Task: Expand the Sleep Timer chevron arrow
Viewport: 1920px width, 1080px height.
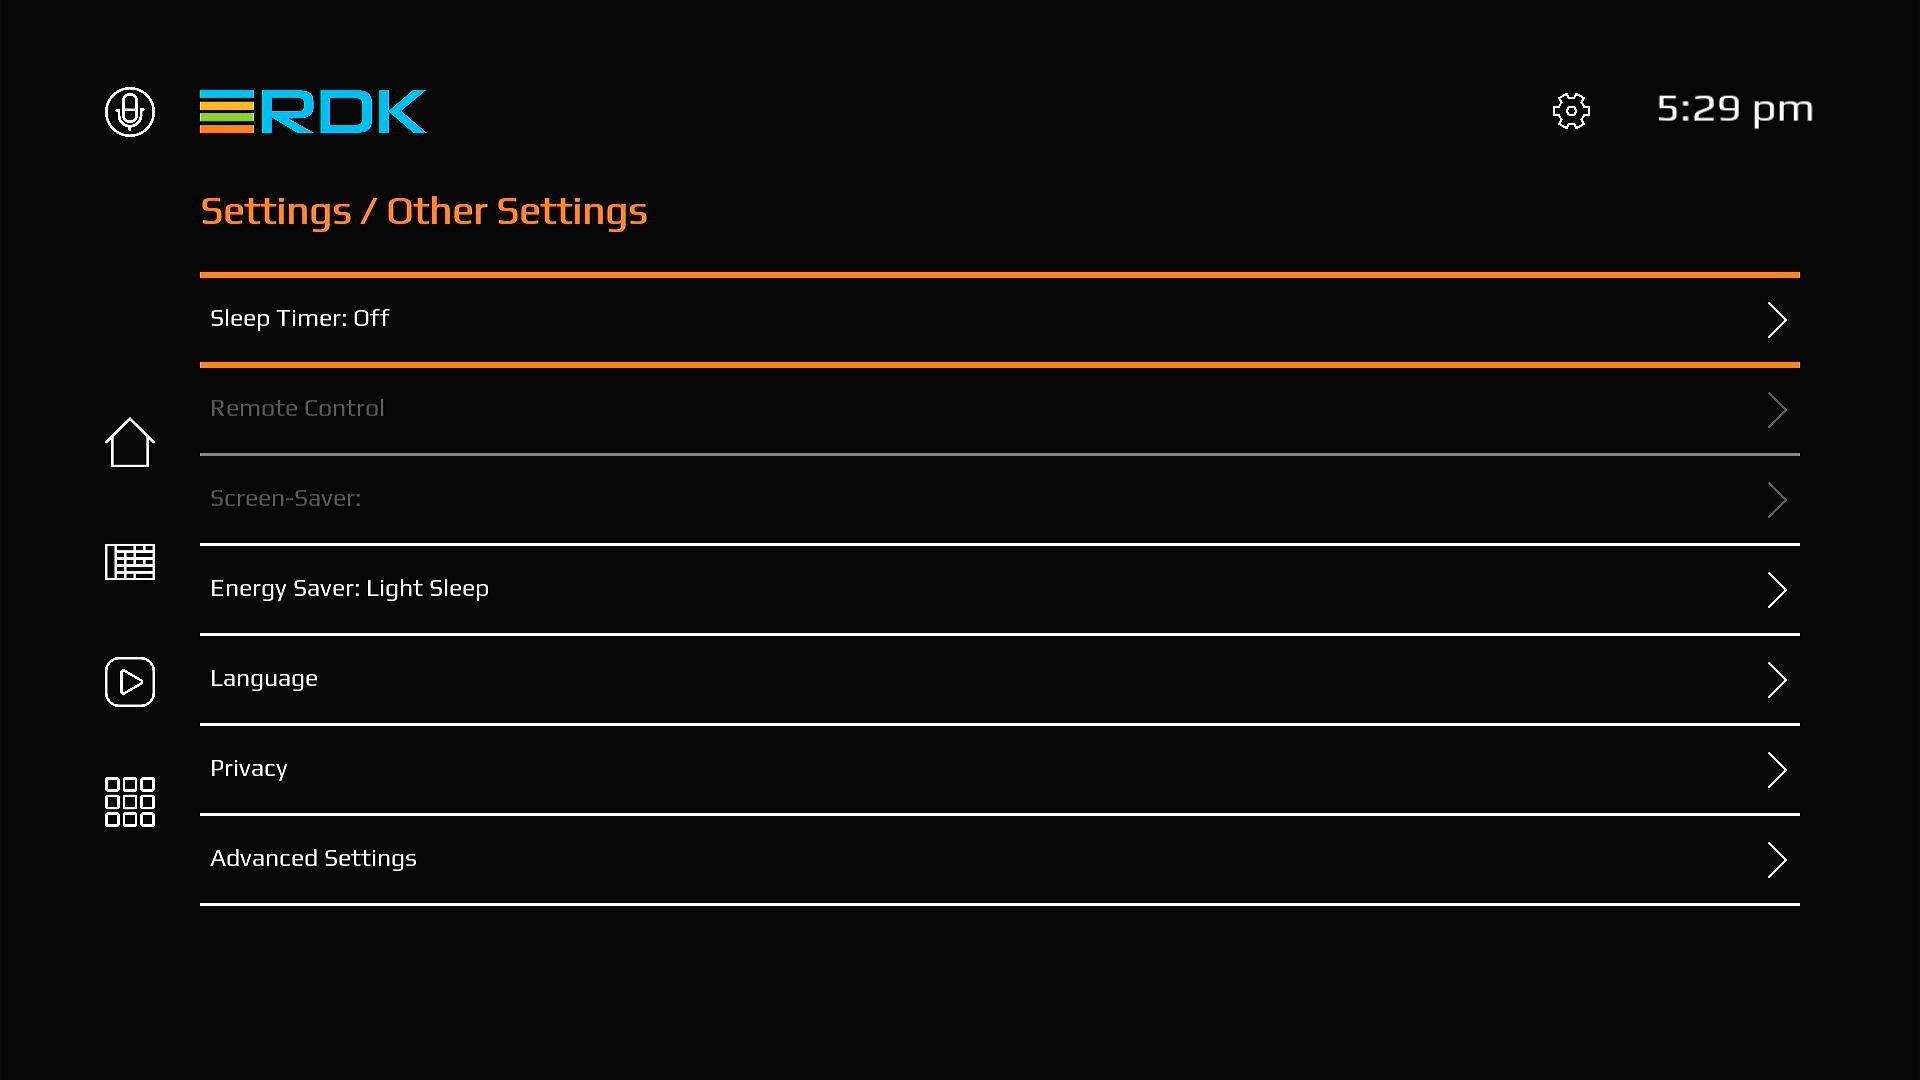Action: [1776, 320]
